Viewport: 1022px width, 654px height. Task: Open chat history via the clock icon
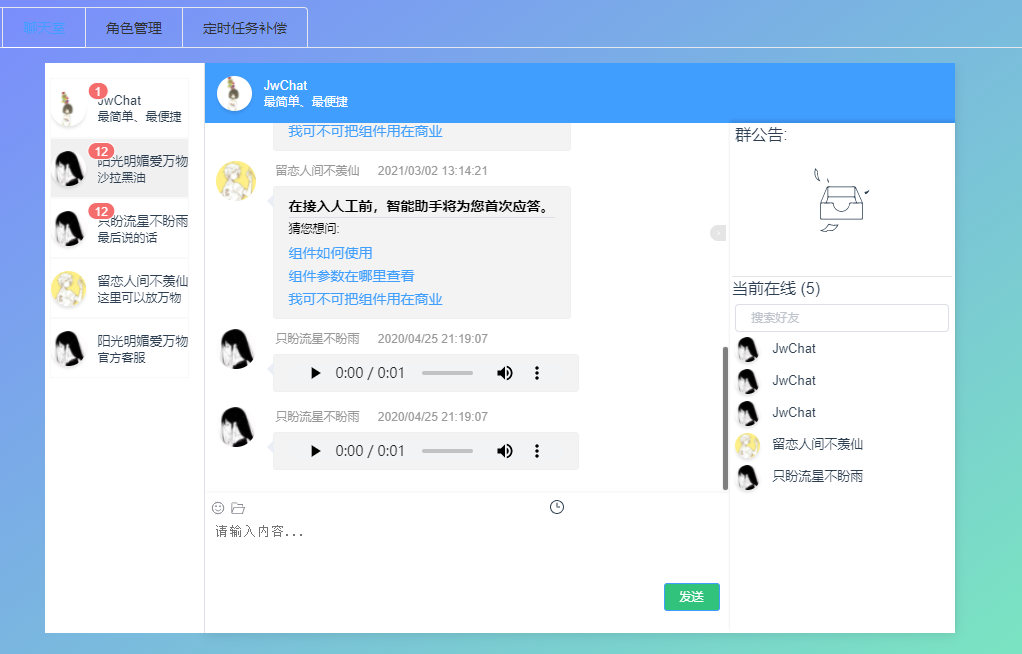coord(557,507)
